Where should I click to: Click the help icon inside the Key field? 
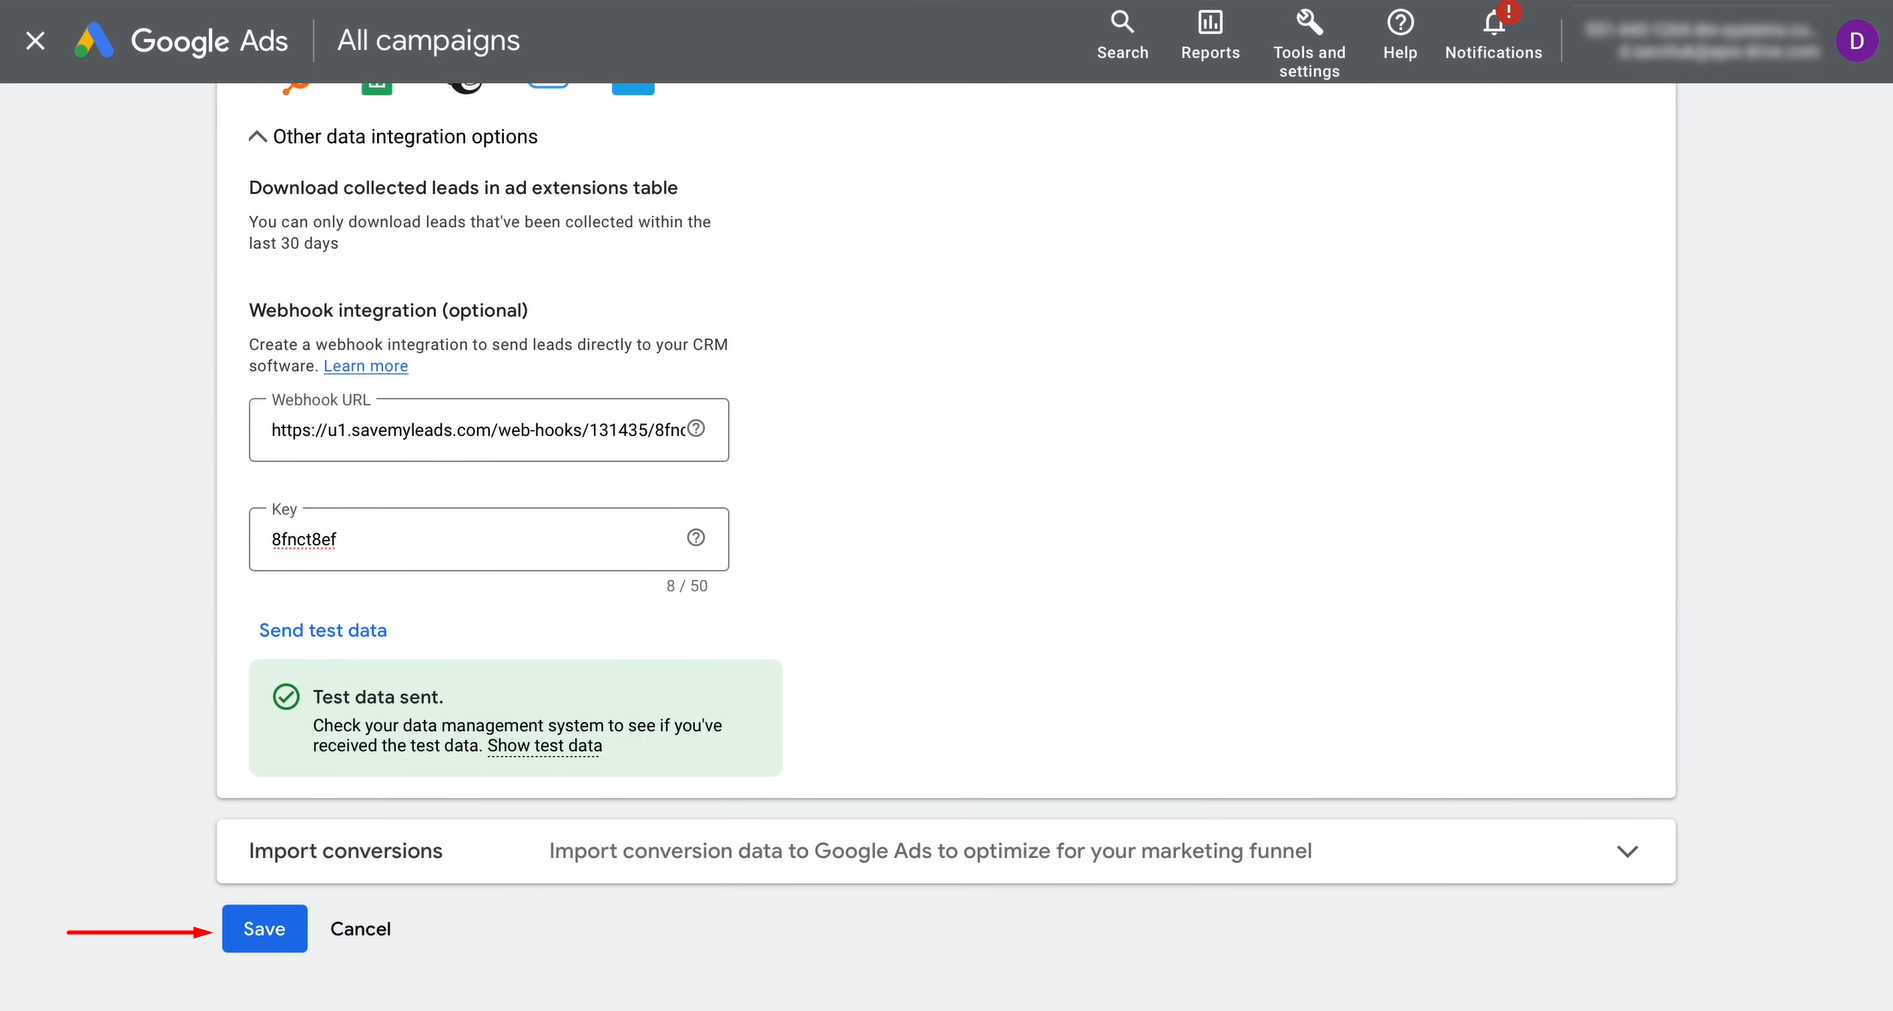pos(696,538)
